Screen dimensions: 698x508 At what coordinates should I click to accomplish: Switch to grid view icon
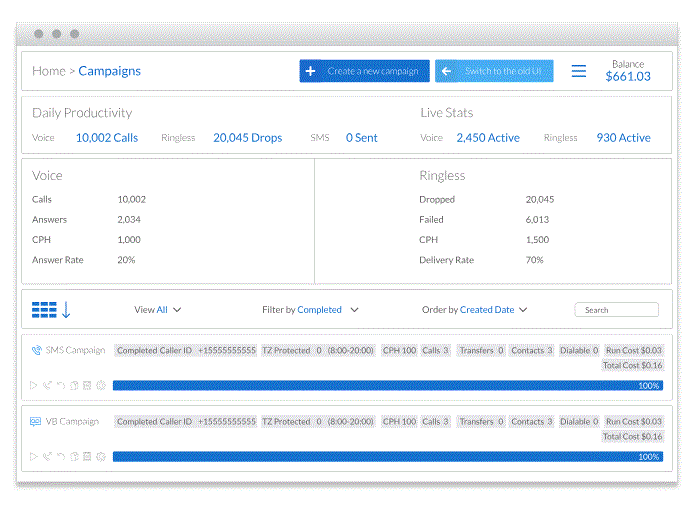44,310
